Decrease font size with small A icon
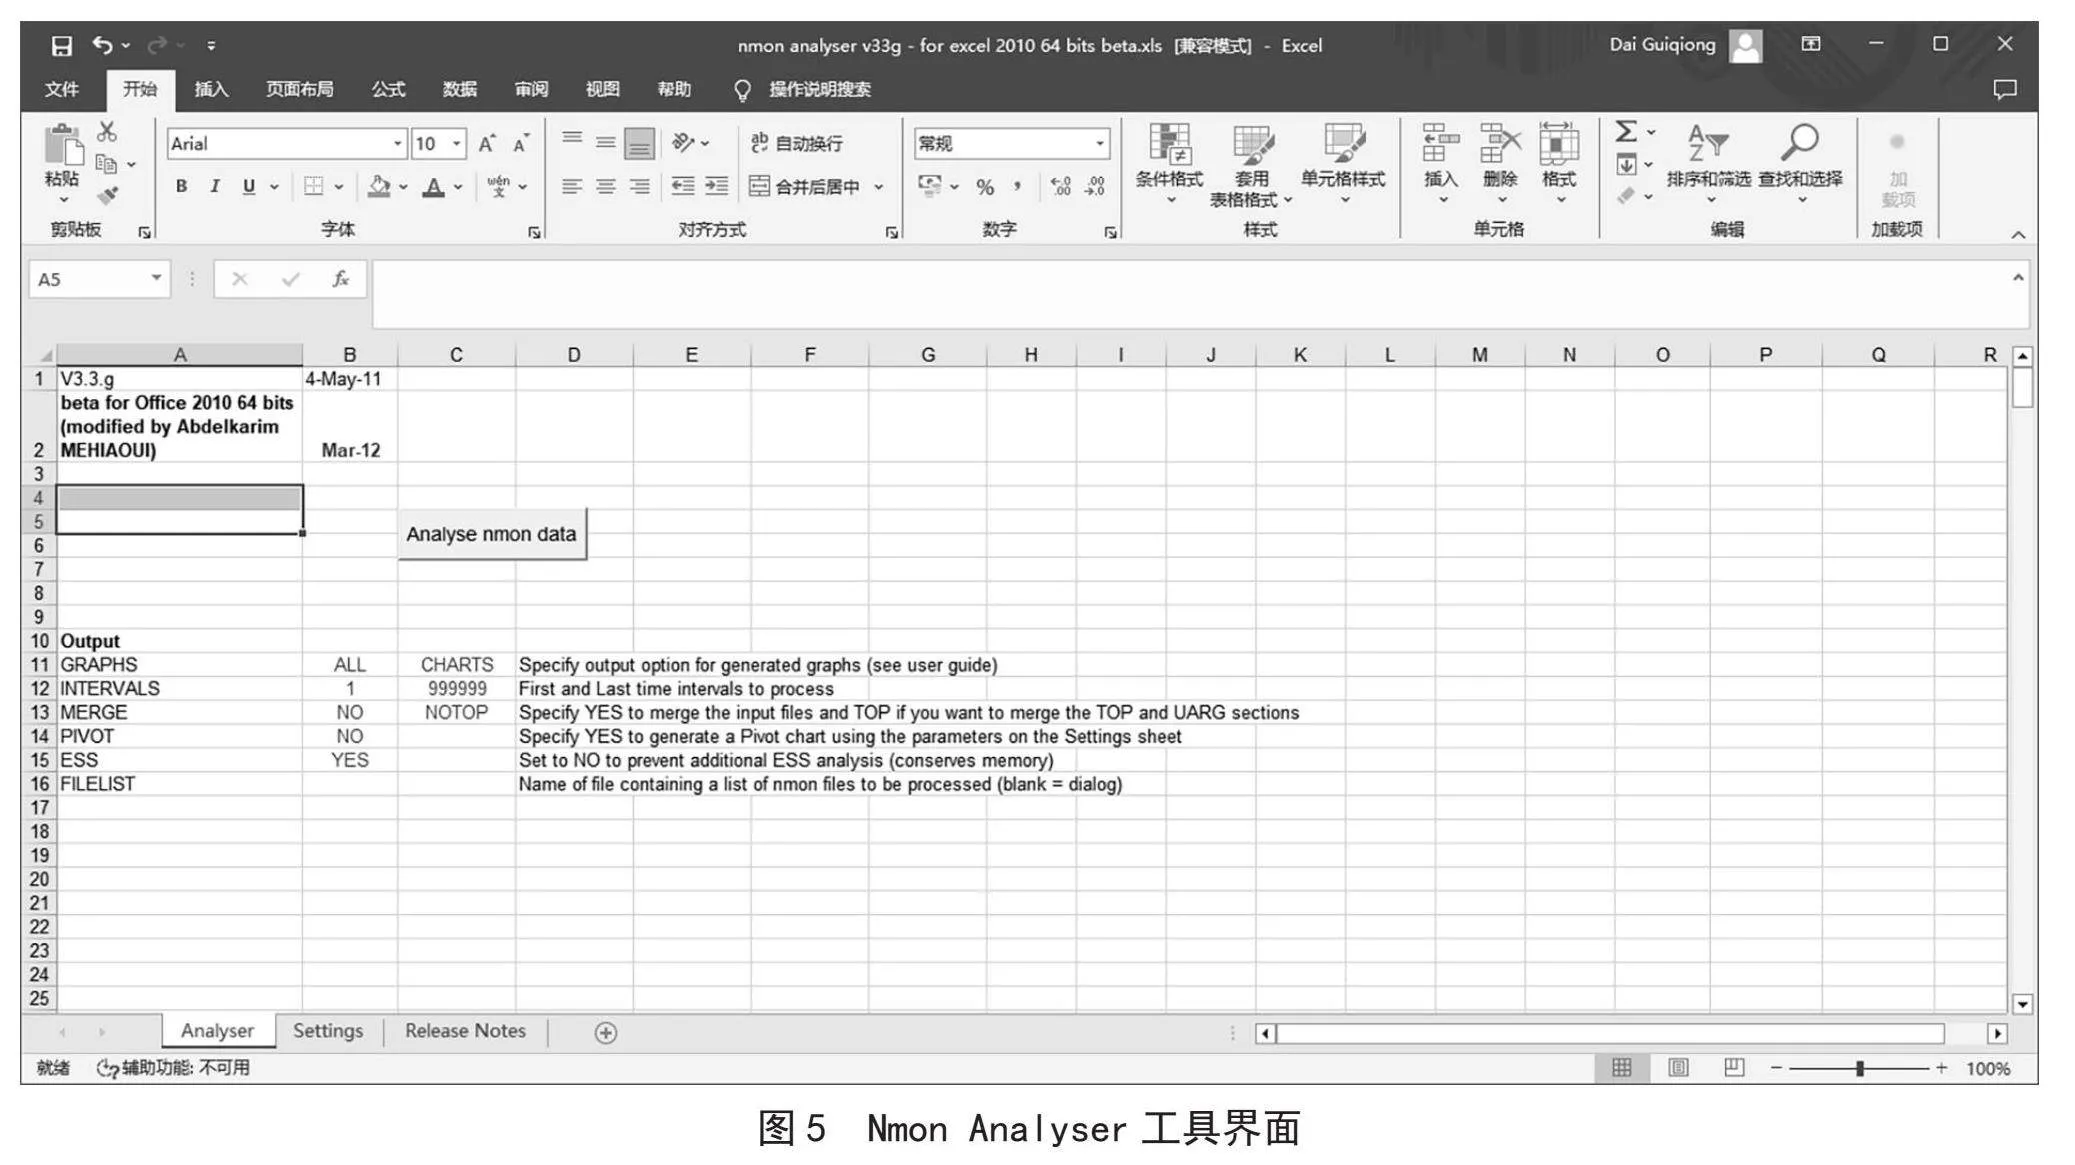The height and width of the screenshot is (1165, 2075). pos(520,144)
